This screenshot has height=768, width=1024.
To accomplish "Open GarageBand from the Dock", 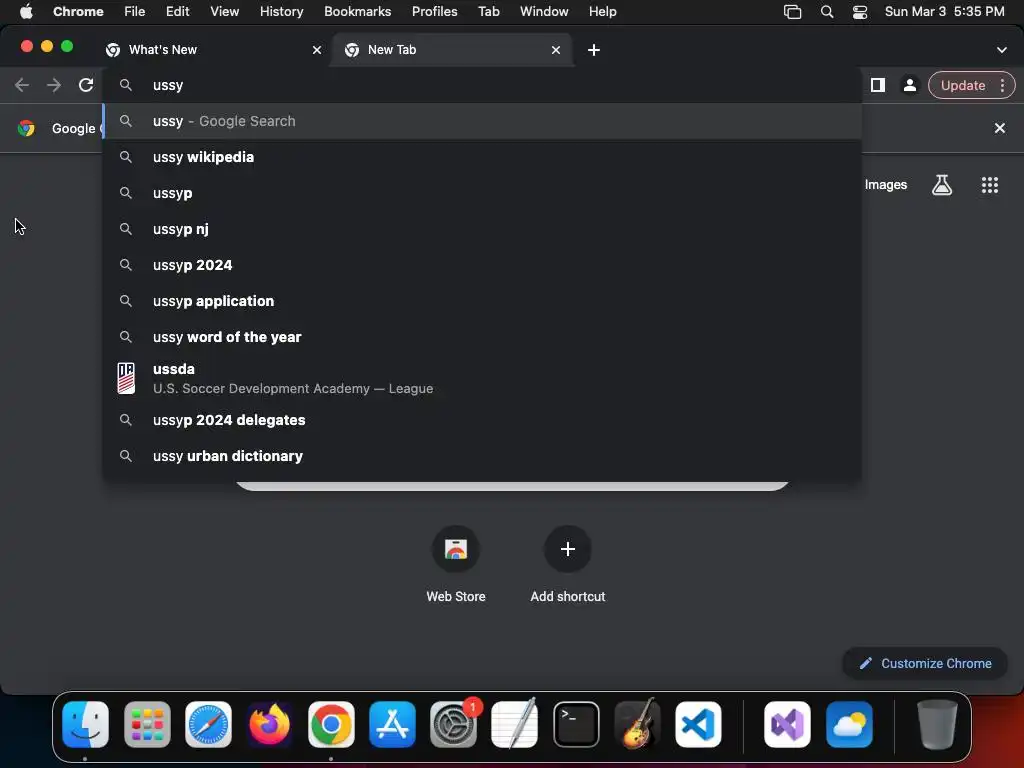I will (x=637, y=724).
